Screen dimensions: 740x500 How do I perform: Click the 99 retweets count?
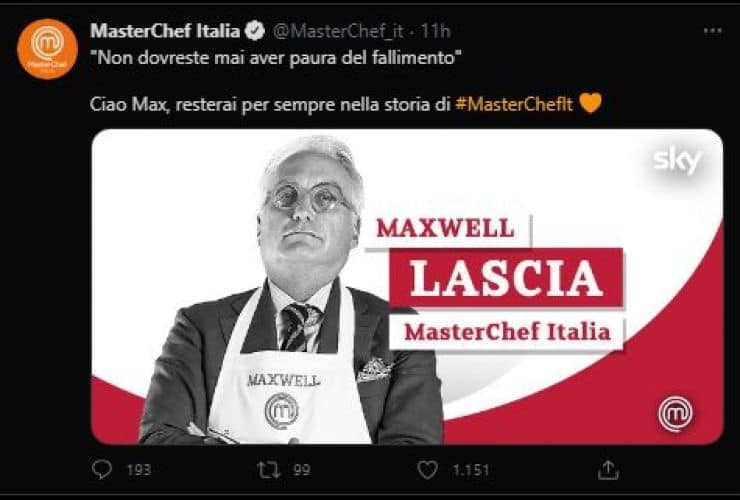click(302, 470)
